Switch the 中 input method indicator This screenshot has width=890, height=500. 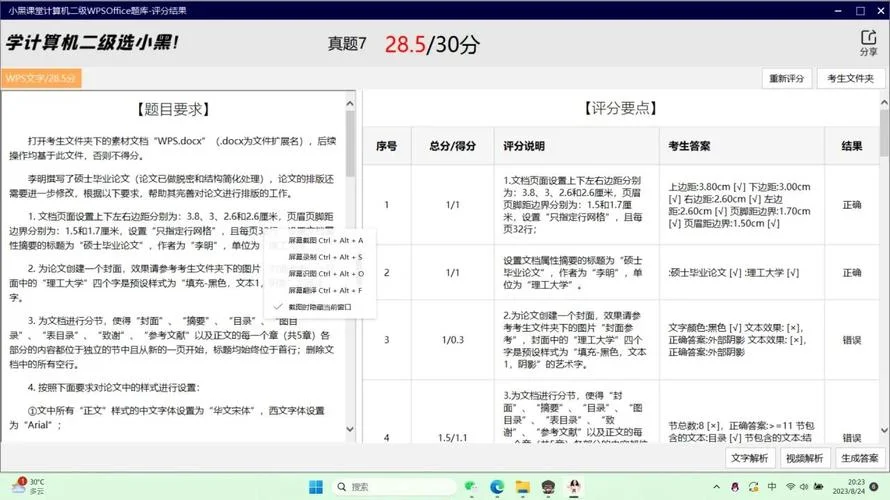point(772,487)
